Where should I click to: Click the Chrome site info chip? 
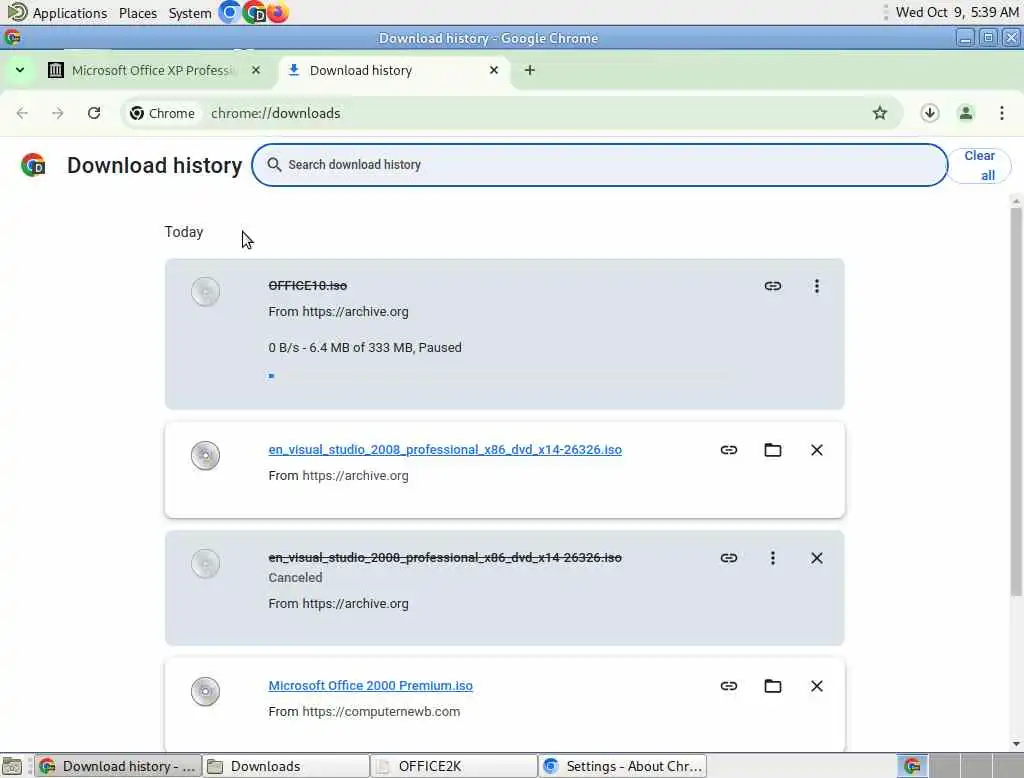tap(162, 113)
